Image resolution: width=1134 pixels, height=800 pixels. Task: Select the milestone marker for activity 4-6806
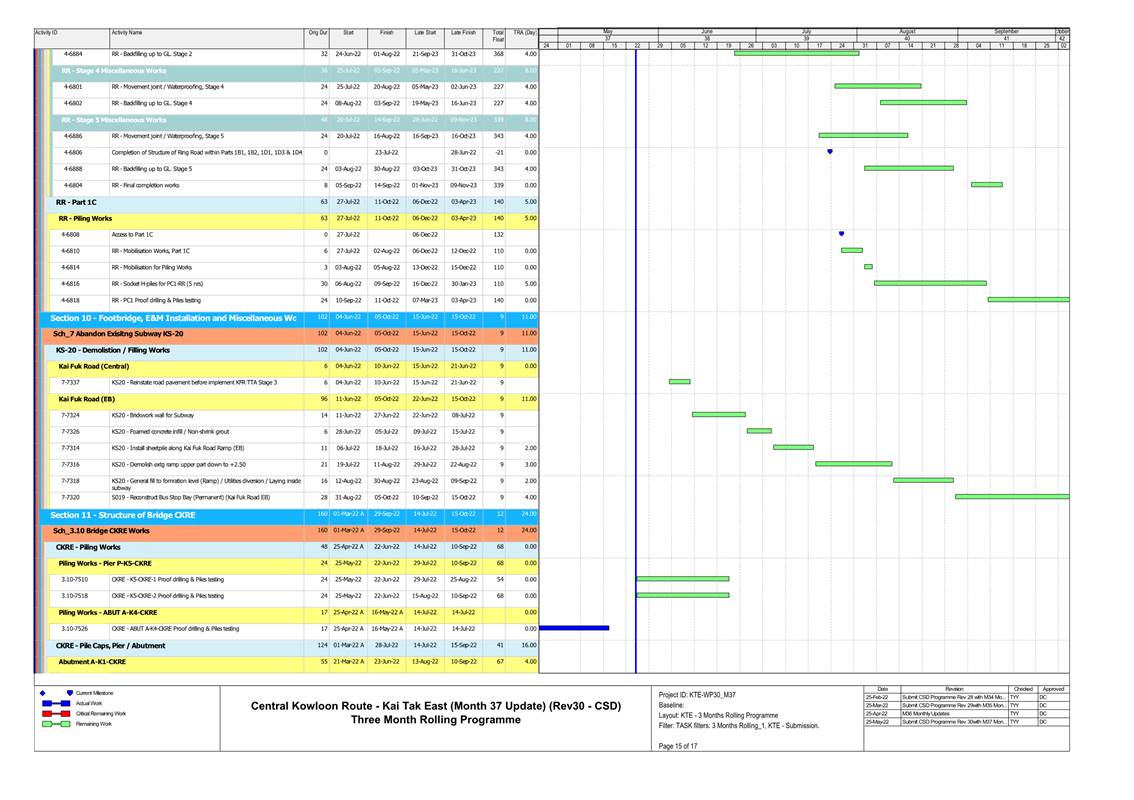coord(830,152)
